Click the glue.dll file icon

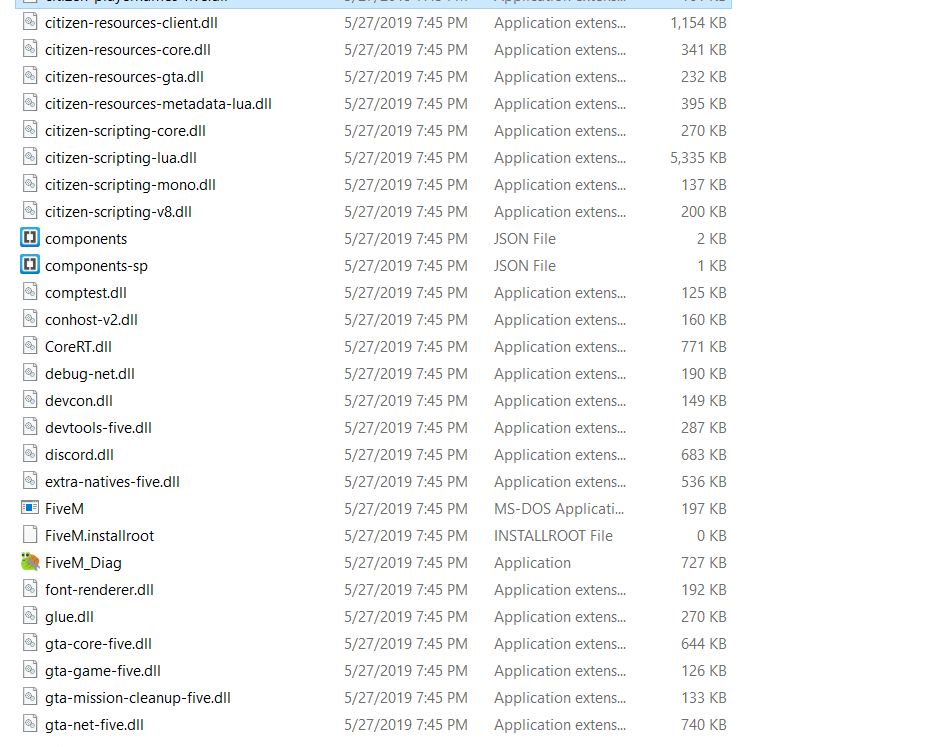30,616
